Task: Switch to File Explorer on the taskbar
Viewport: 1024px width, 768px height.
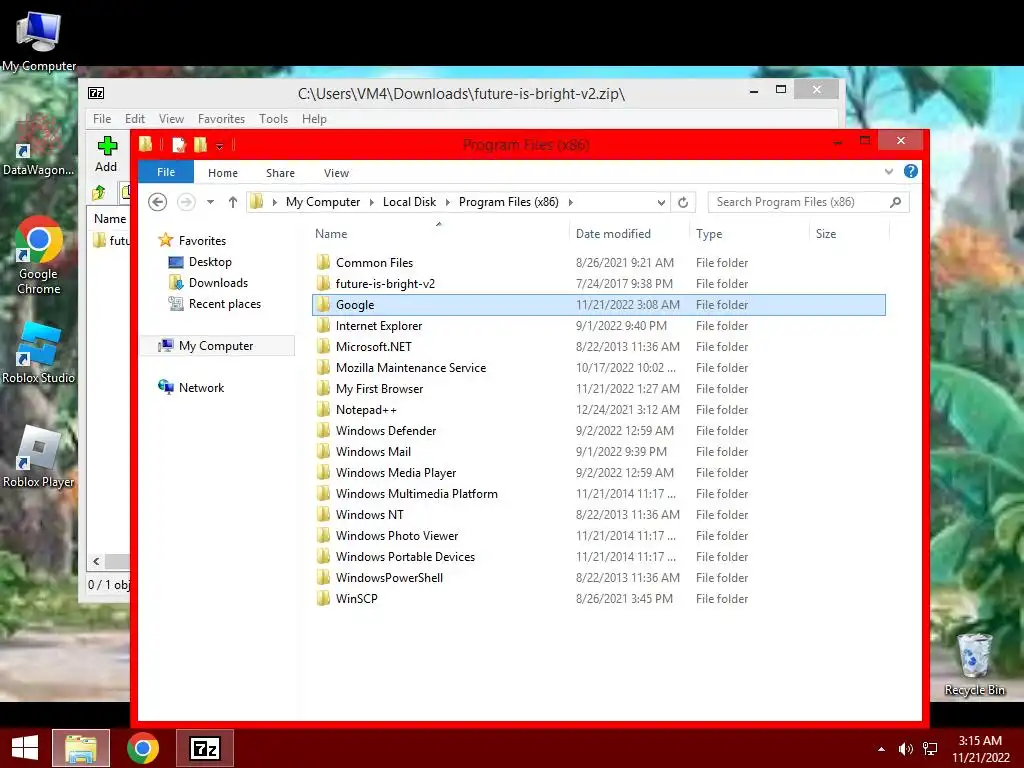Action: point(81,748)
